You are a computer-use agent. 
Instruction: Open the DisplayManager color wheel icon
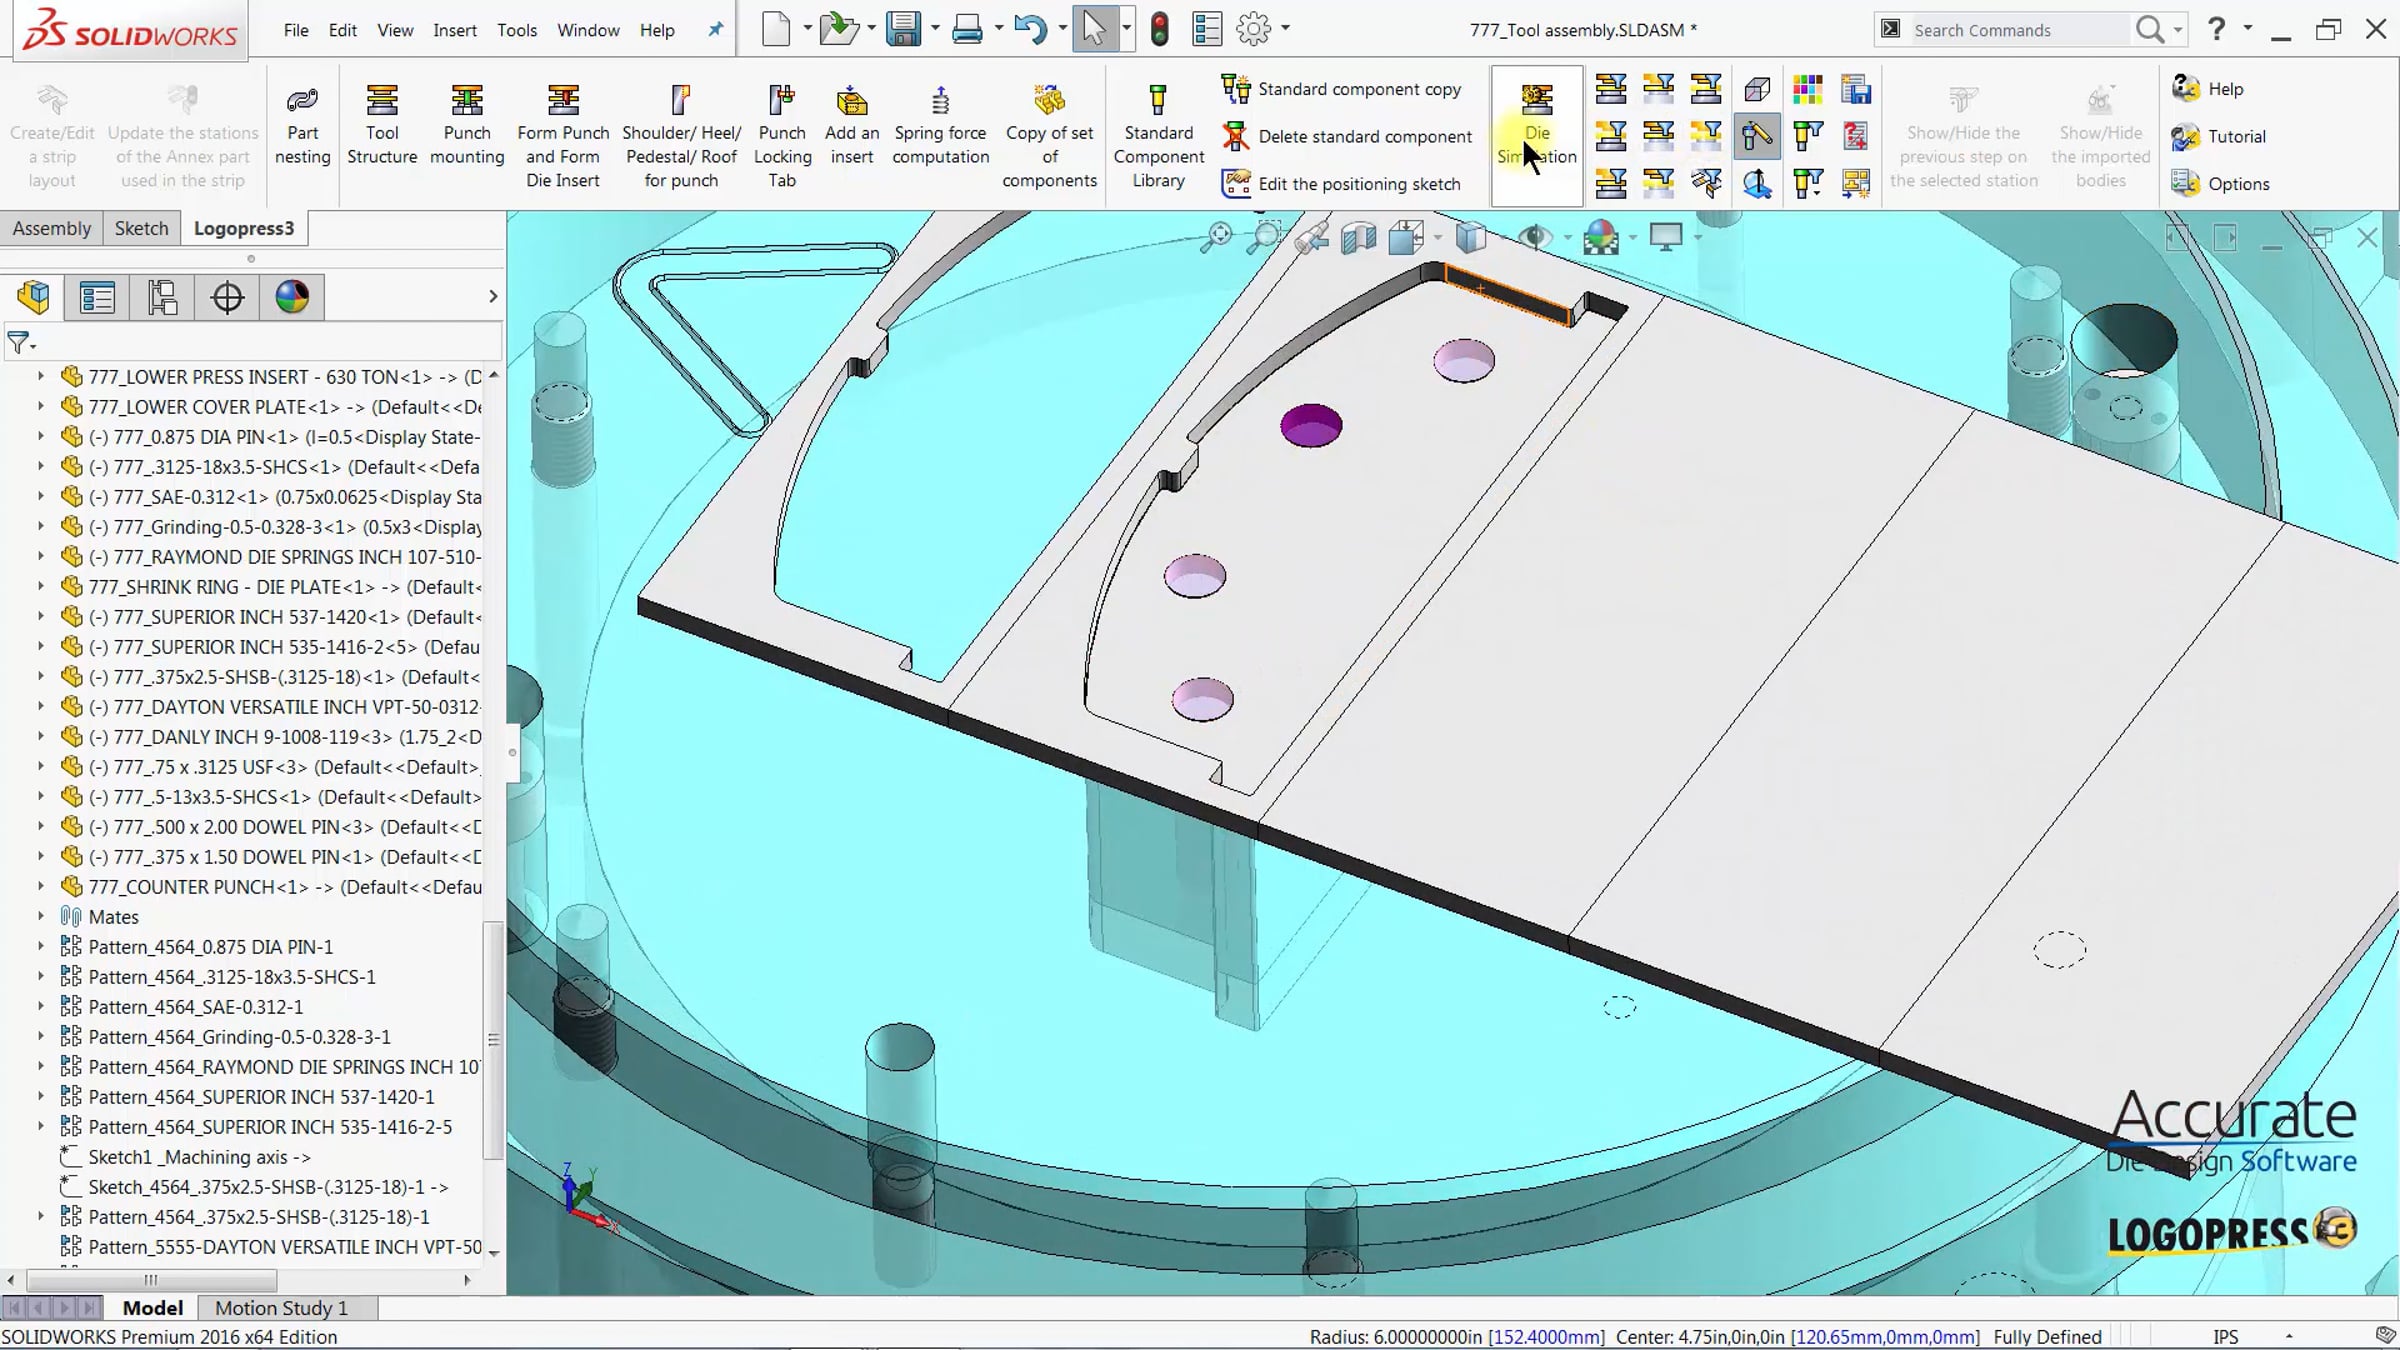292,297
